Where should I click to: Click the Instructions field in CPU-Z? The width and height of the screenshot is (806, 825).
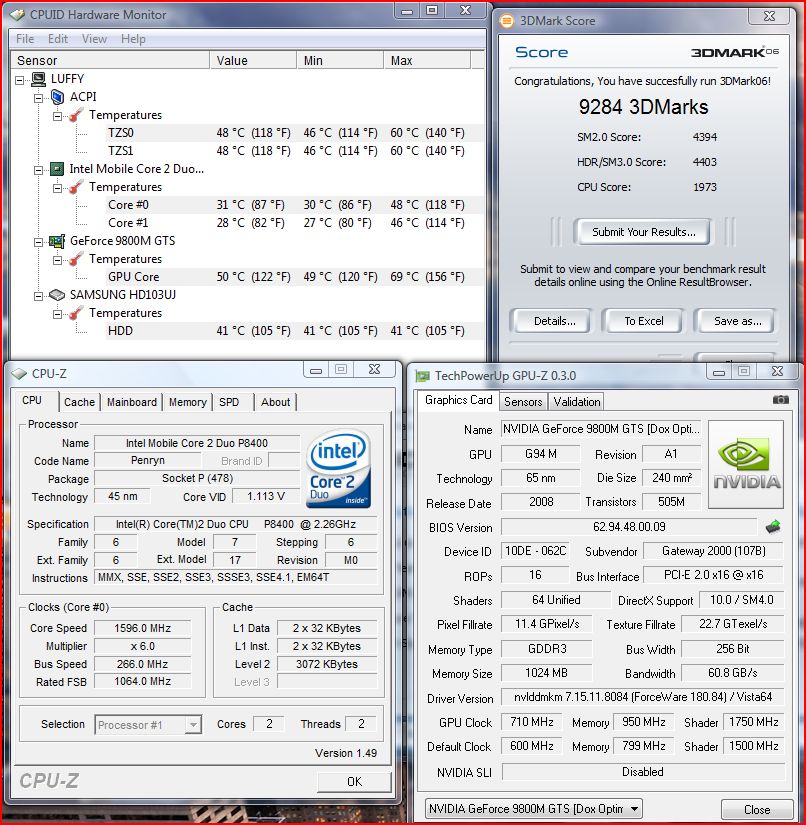(x=236, y=578)
